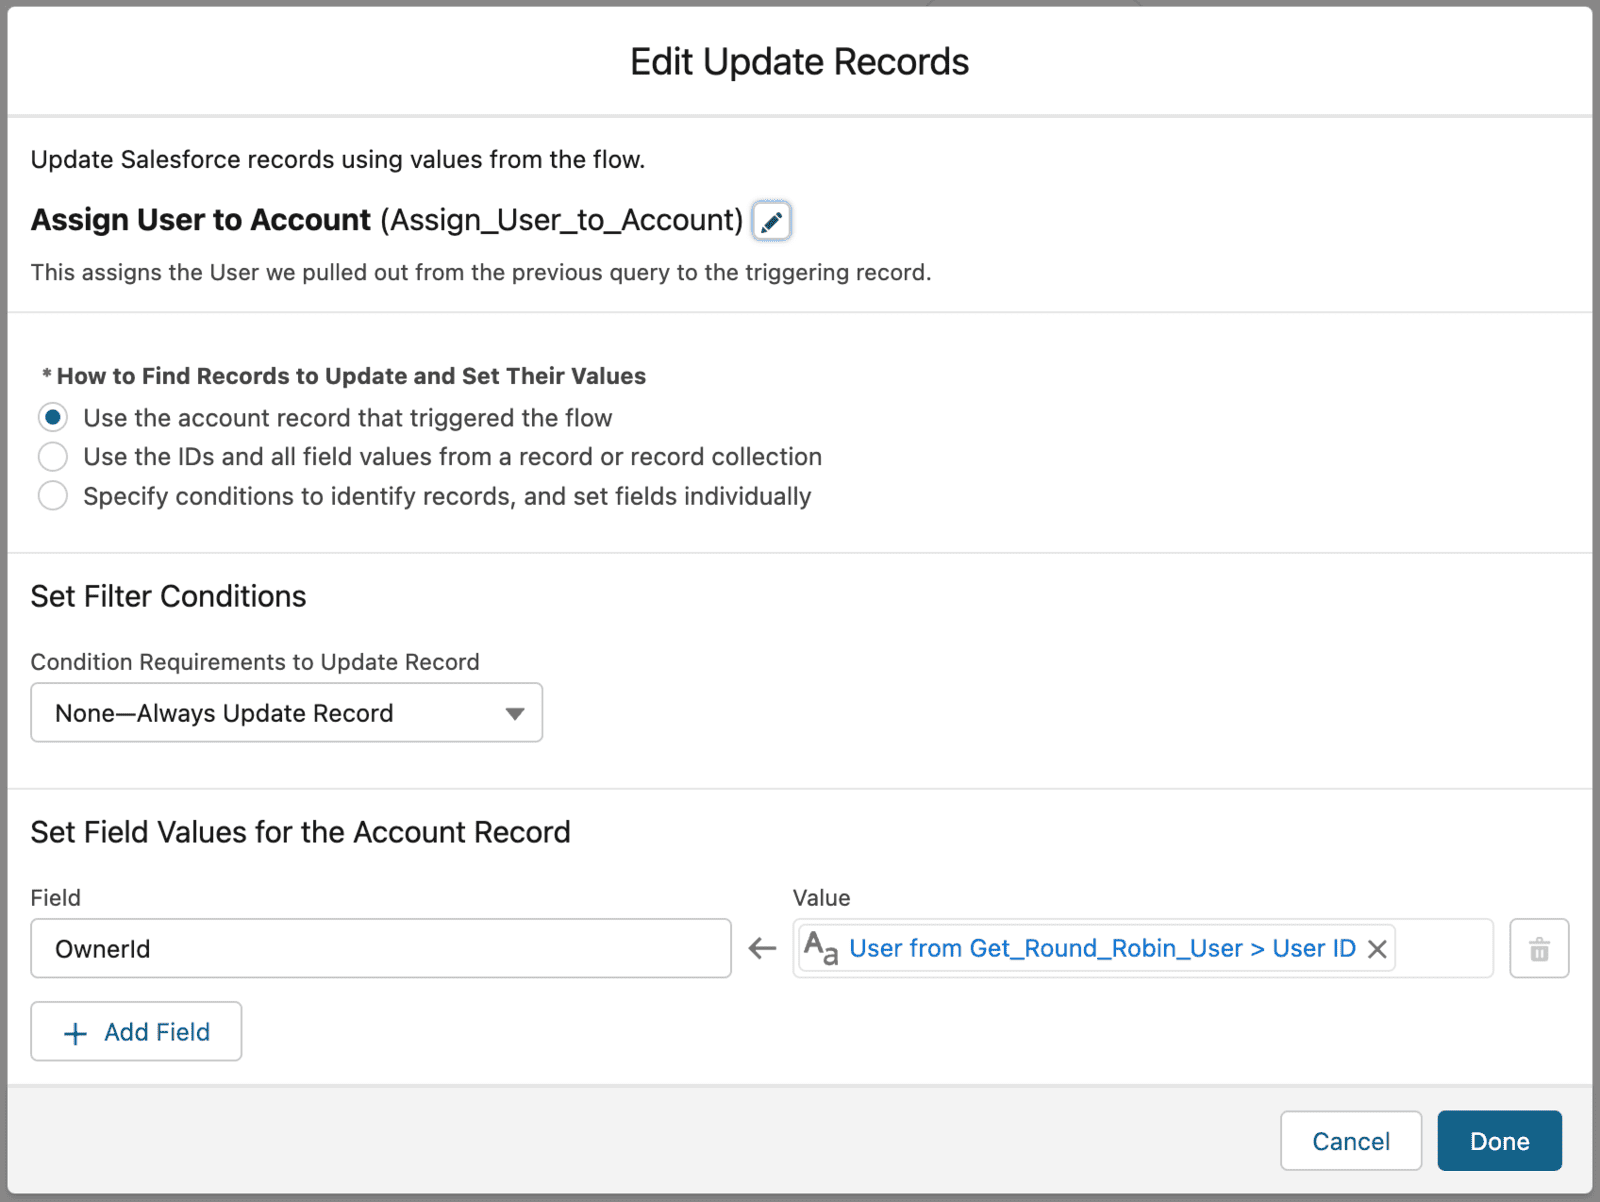Click the 'Condition Requirements to Update Record' label
This screenshot has width=1600, height=1202.
(255, 662)
